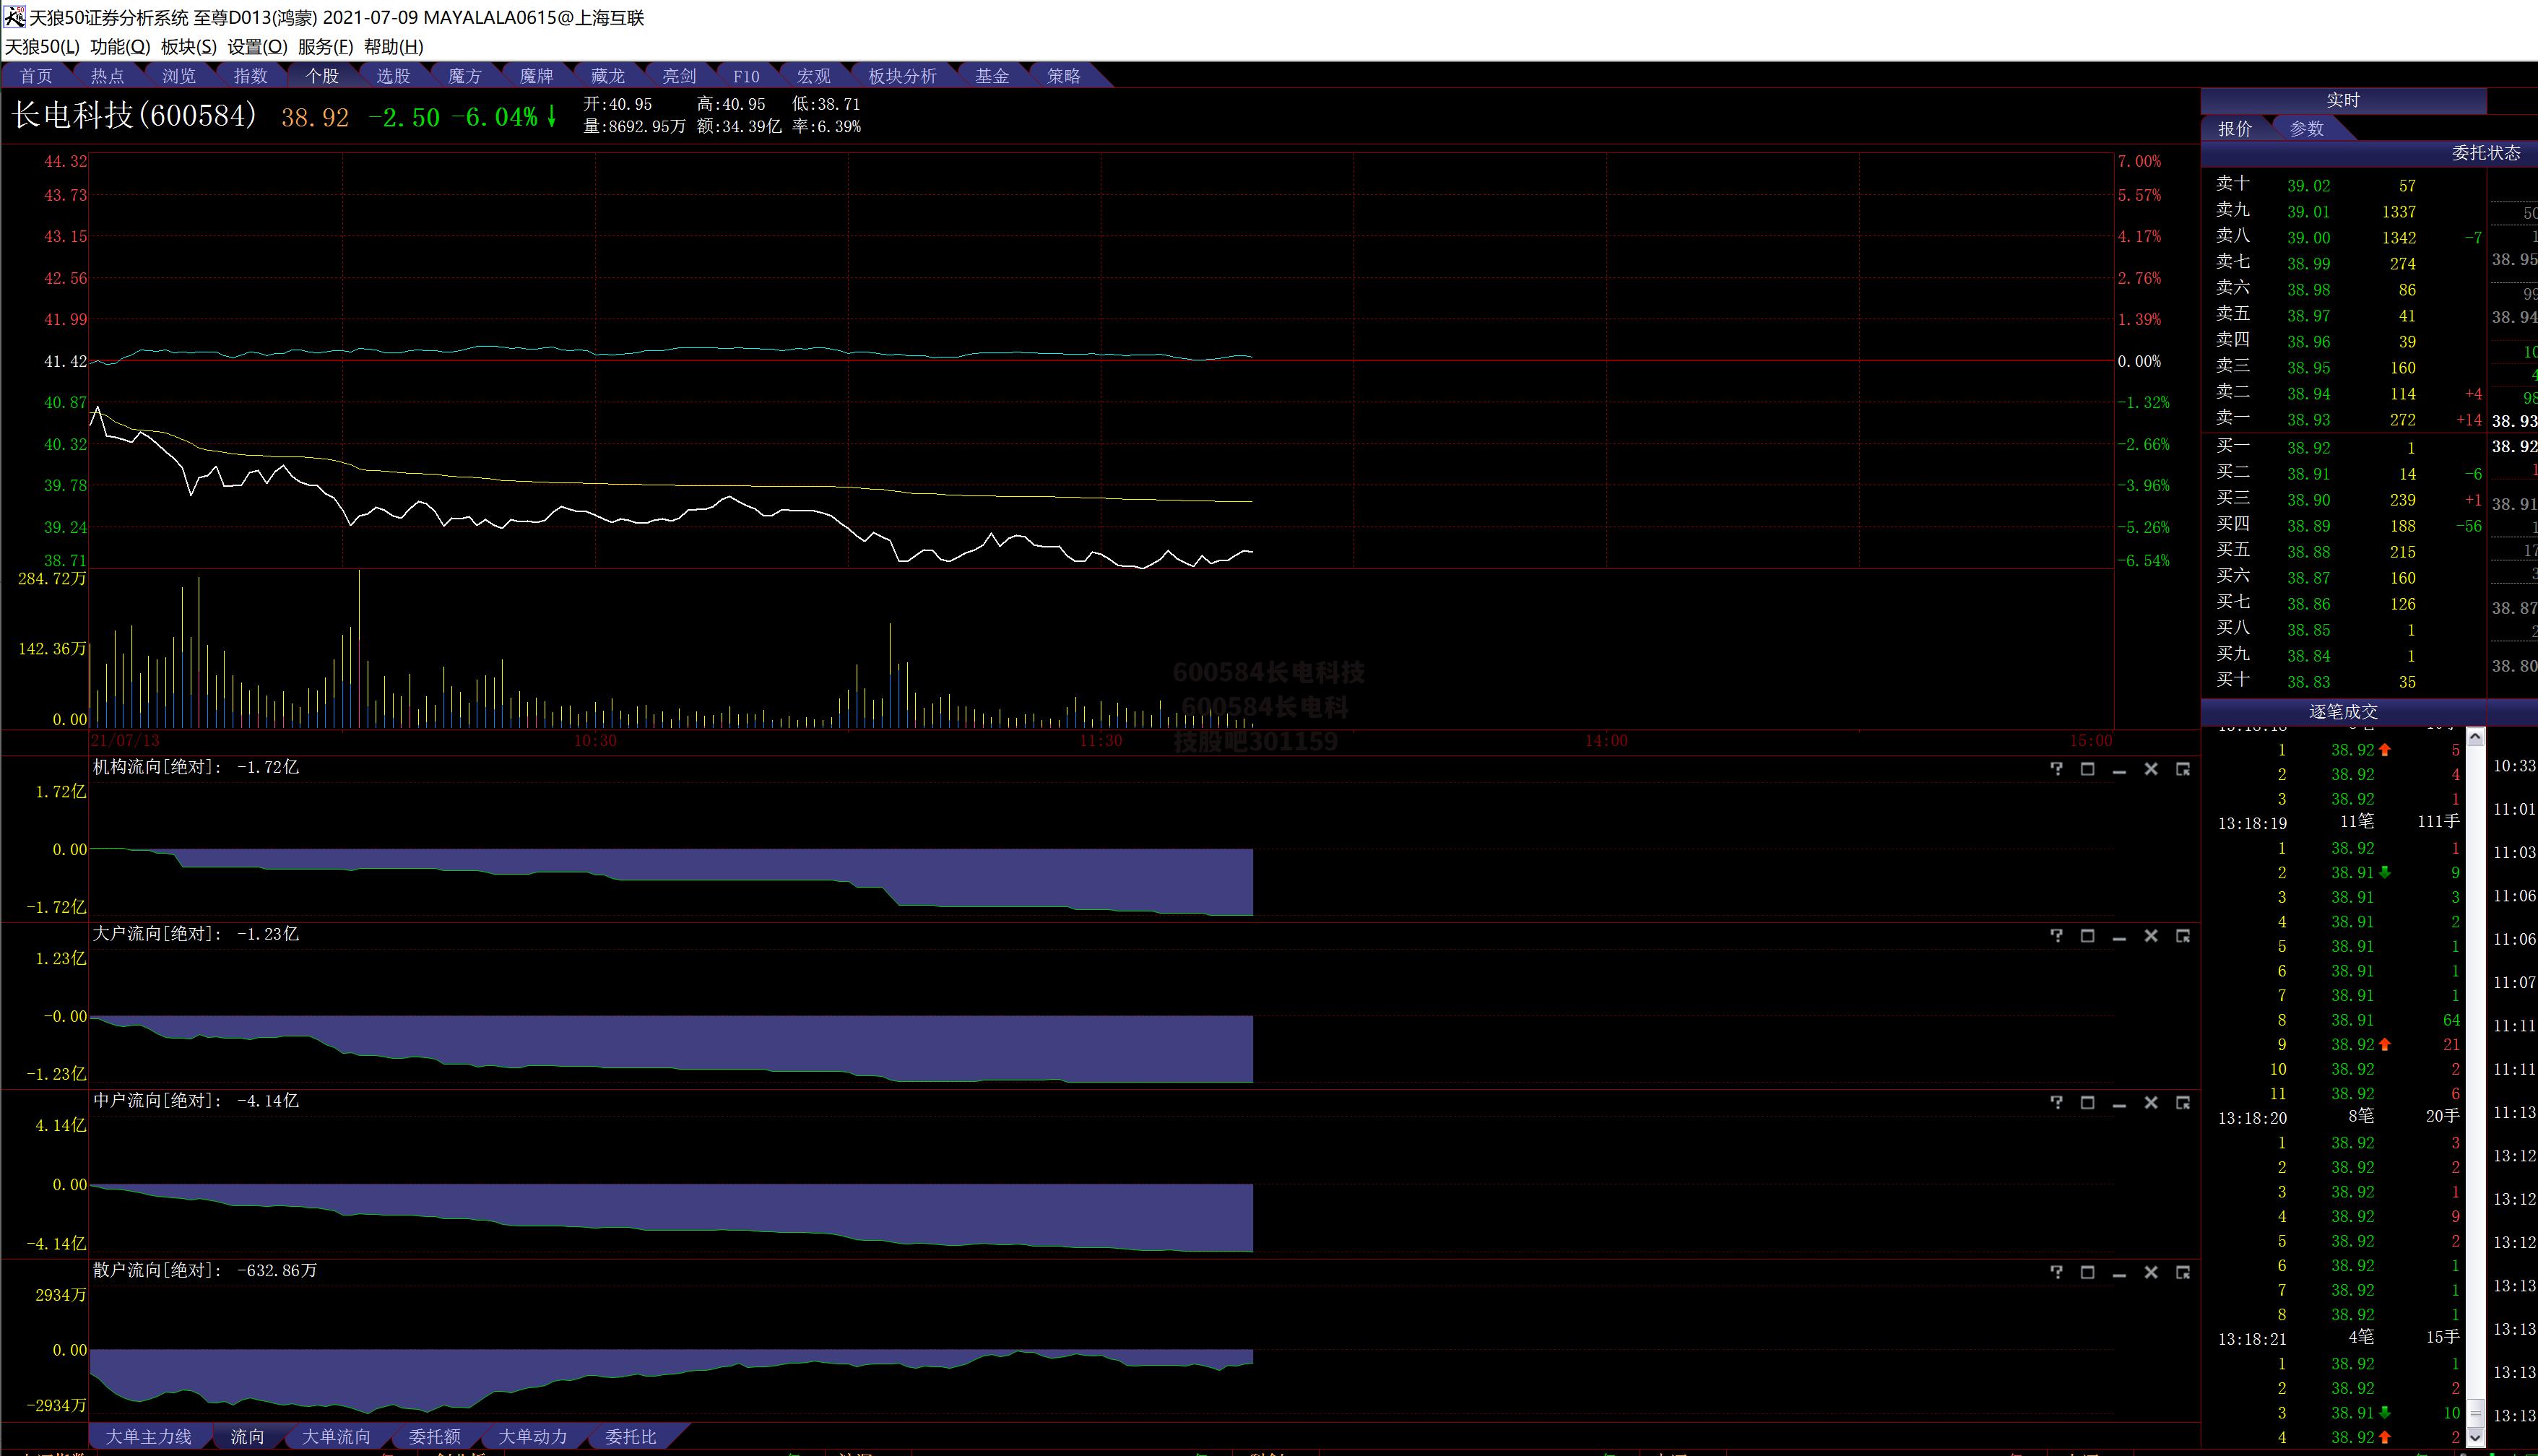Pop out the 大户流向 panel window
The height and width of the screenshot is (1456, 2538).
[x=2183, y=936]
